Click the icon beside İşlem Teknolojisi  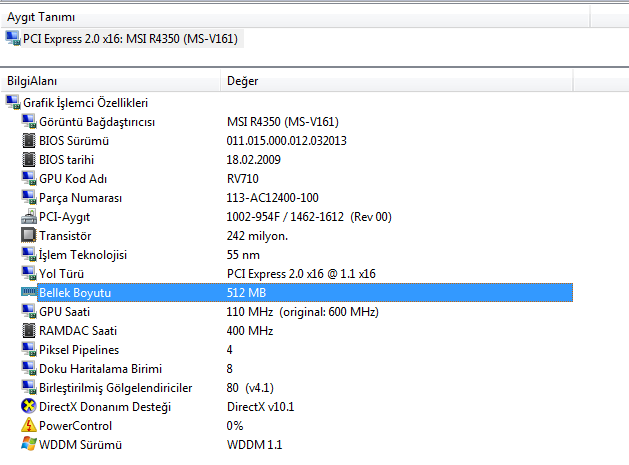(29, 254)
